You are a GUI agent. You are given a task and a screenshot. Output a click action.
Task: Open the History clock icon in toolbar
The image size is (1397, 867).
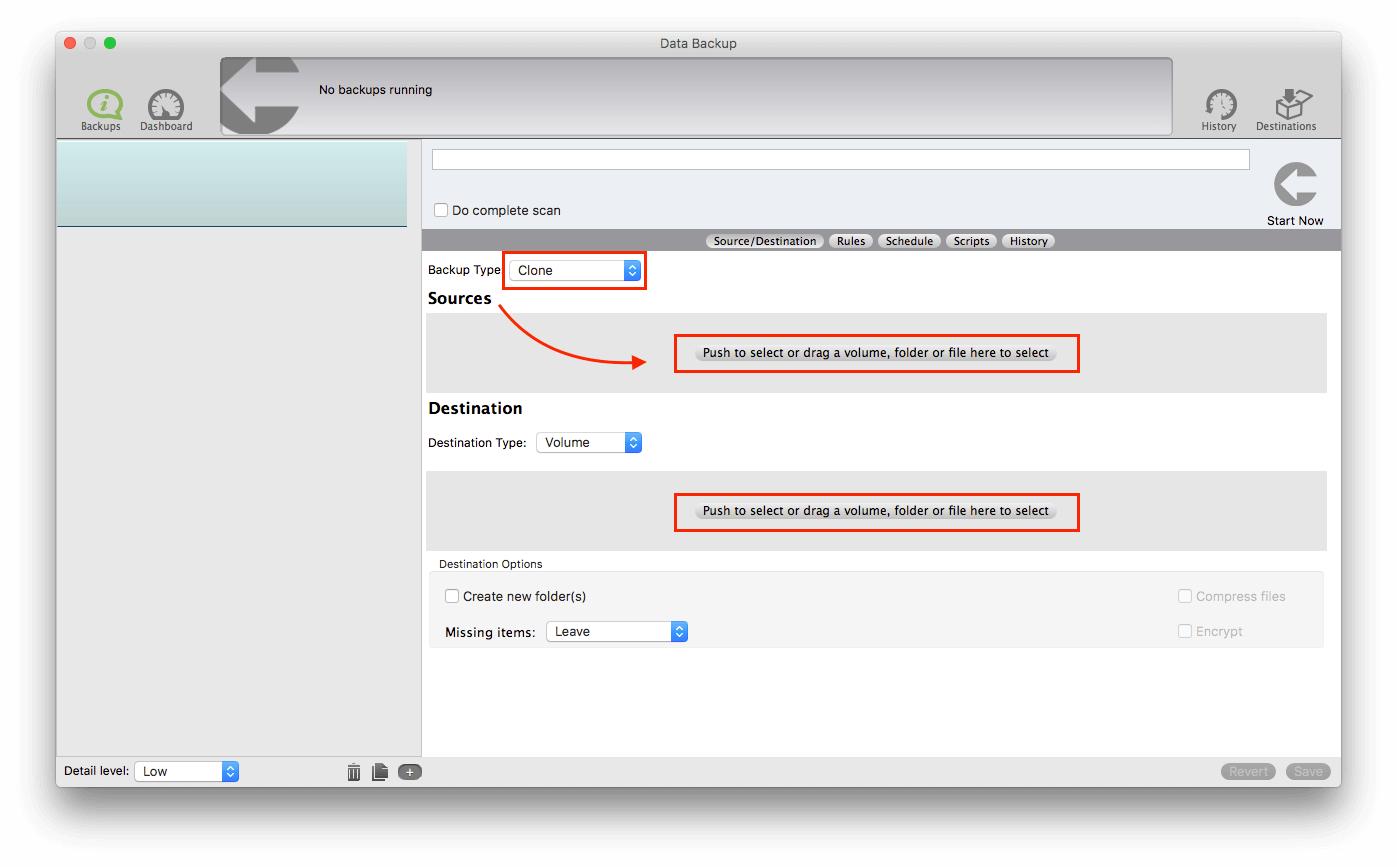(1219, 106)
